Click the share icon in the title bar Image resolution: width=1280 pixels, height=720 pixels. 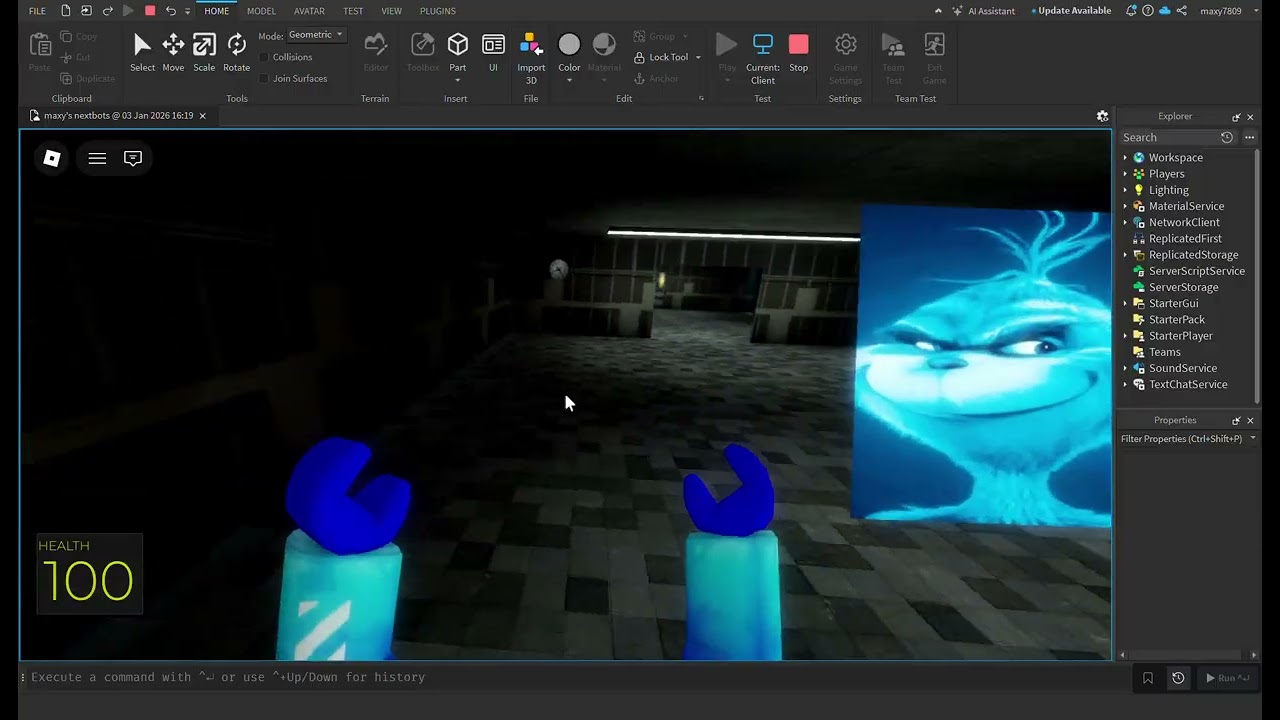pos(1182,11)
